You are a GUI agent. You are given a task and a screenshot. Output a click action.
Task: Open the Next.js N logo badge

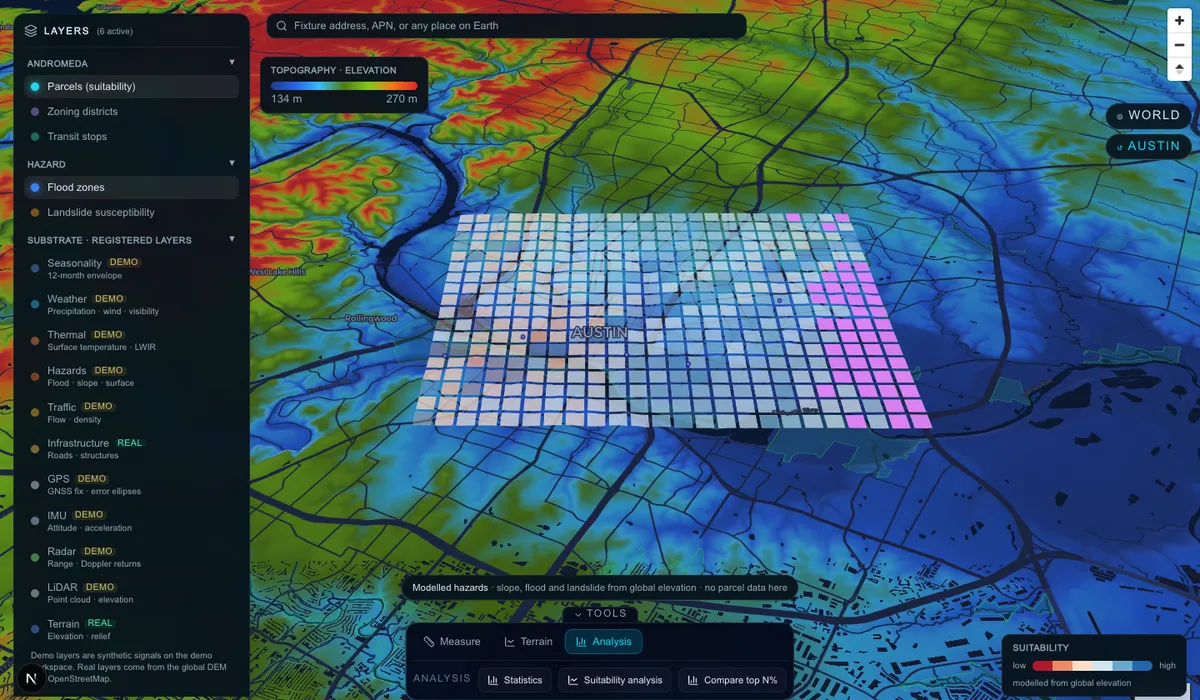(x=32, y=680)
